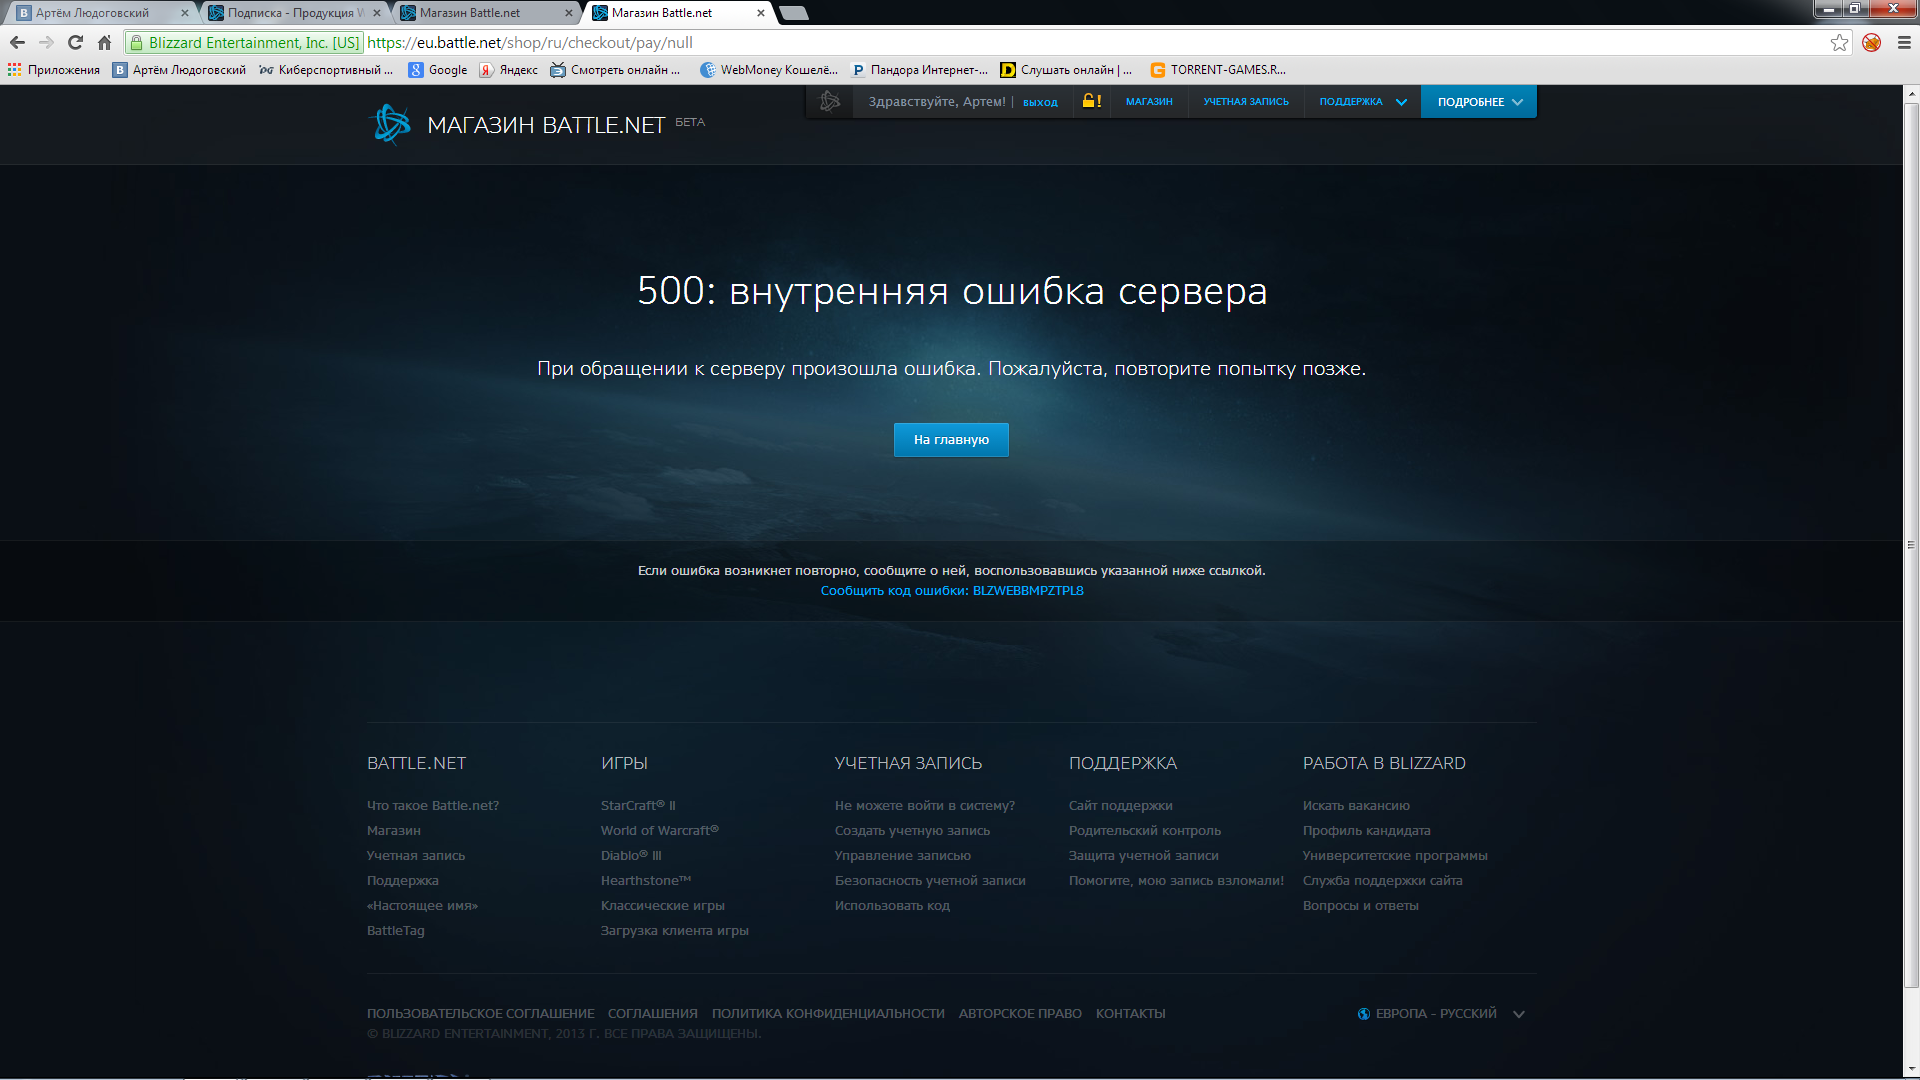
Task: Open Политика конфиденциальности footer link
Action: 828,1014
